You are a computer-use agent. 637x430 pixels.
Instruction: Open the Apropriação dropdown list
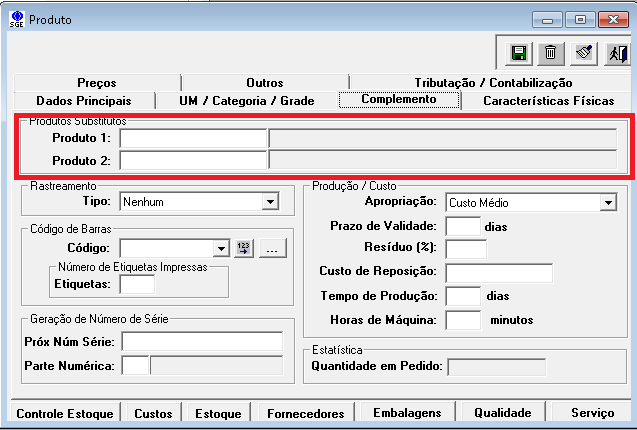(x=607, y=202)
